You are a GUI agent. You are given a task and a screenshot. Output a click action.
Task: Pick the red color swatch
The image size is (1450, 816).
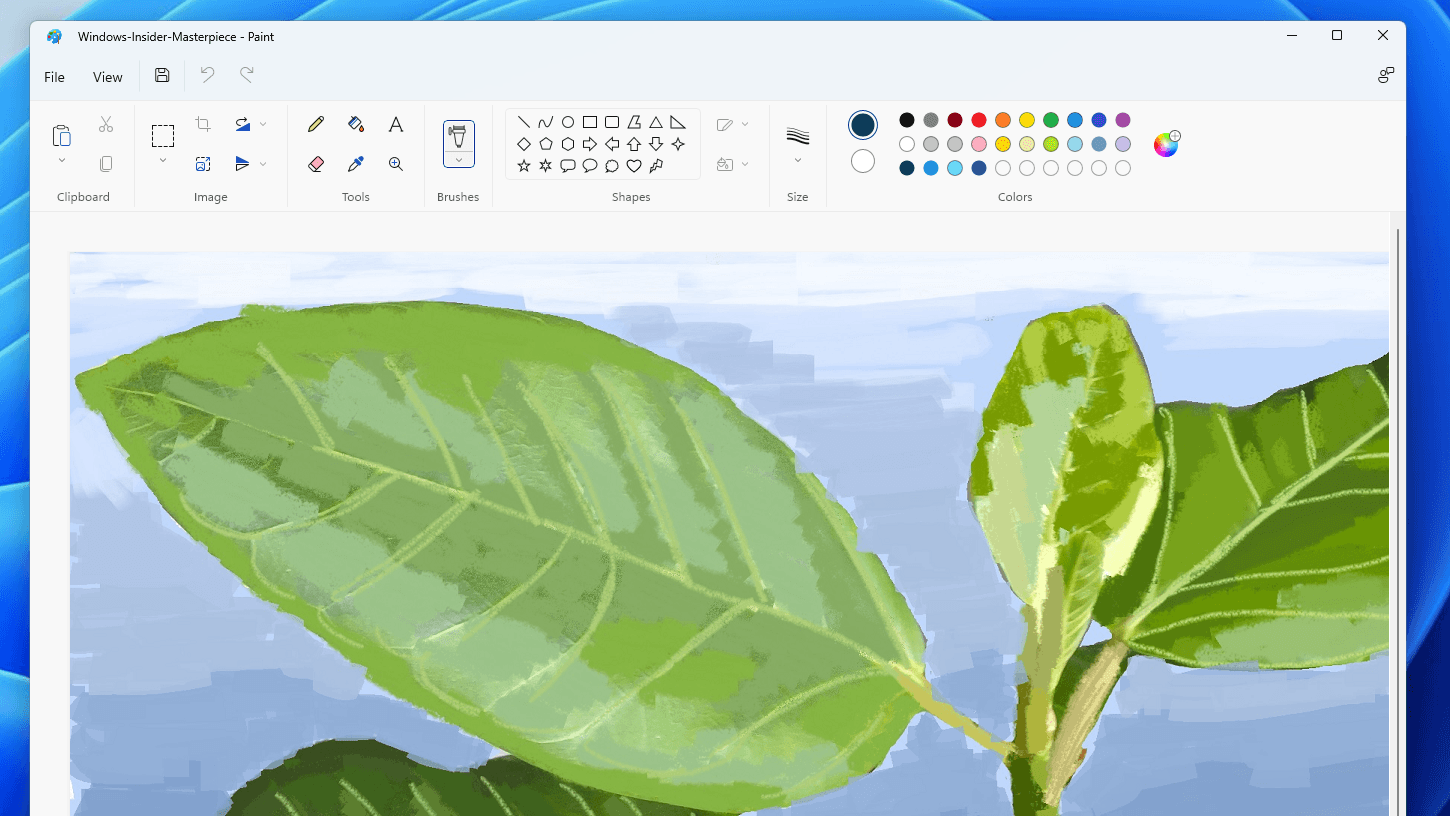tap(979, 120)
